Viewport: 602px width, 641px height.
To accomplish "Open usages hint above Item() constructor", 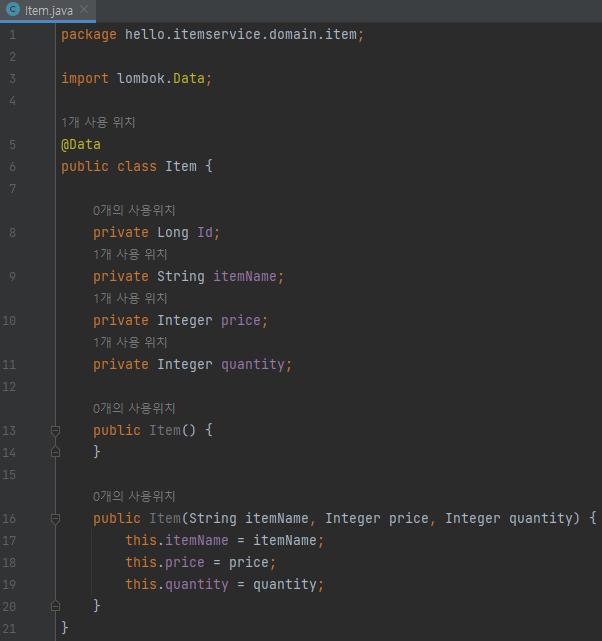I will (x=134, y=408).
